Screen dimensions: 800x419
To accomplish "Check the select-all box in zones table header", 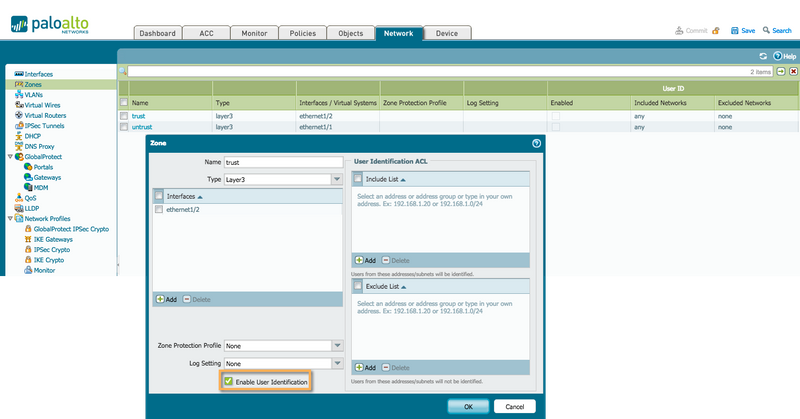I will point(123,103).
